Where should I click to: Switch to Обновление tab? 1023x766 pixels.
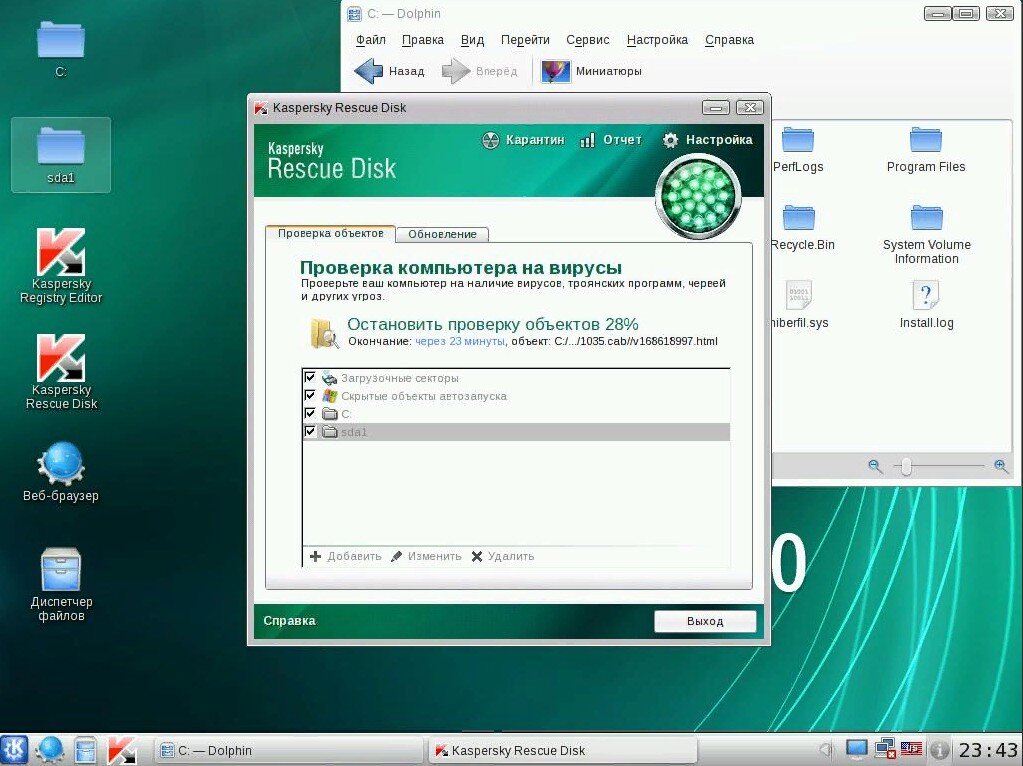(442, 234)
